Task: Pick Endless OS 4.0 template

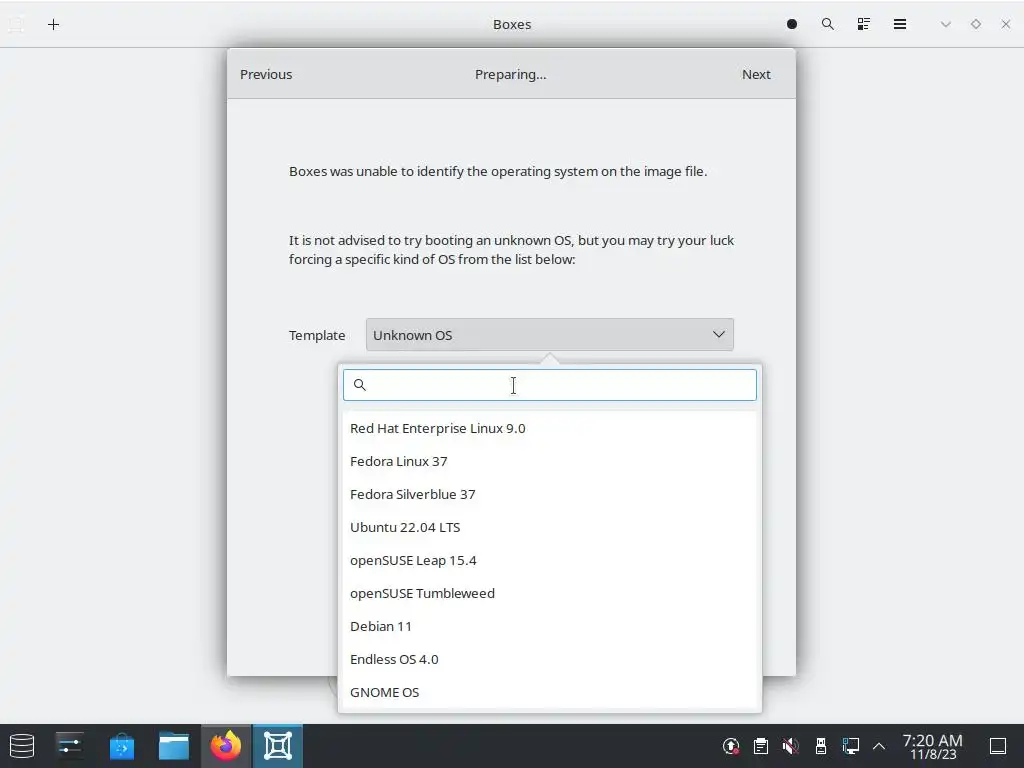Action: [549, 659]
